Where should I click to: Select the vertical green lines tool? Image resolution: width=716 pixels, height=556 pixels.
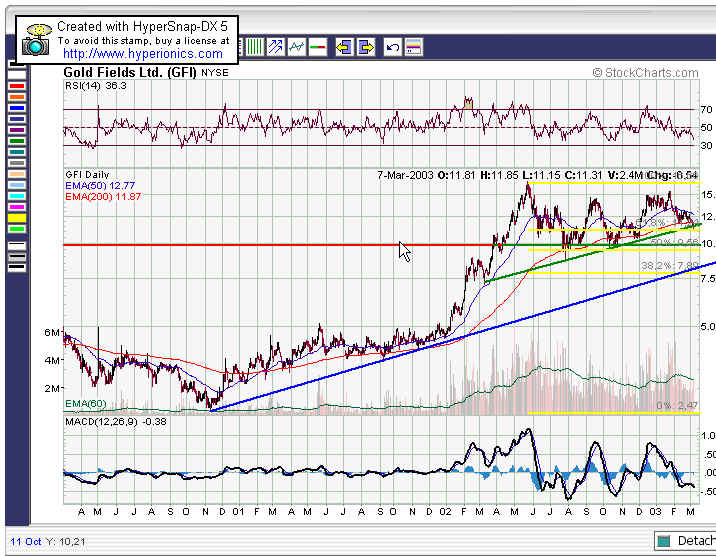point(254,47)
